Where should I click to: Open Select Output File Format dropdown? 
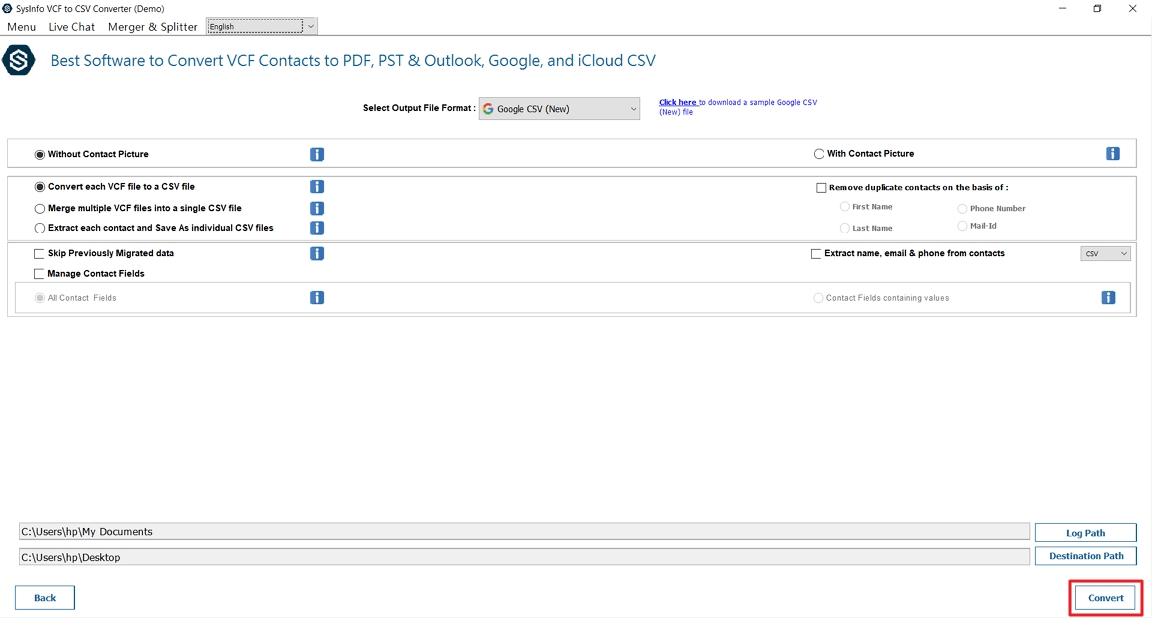coord(559,109)
